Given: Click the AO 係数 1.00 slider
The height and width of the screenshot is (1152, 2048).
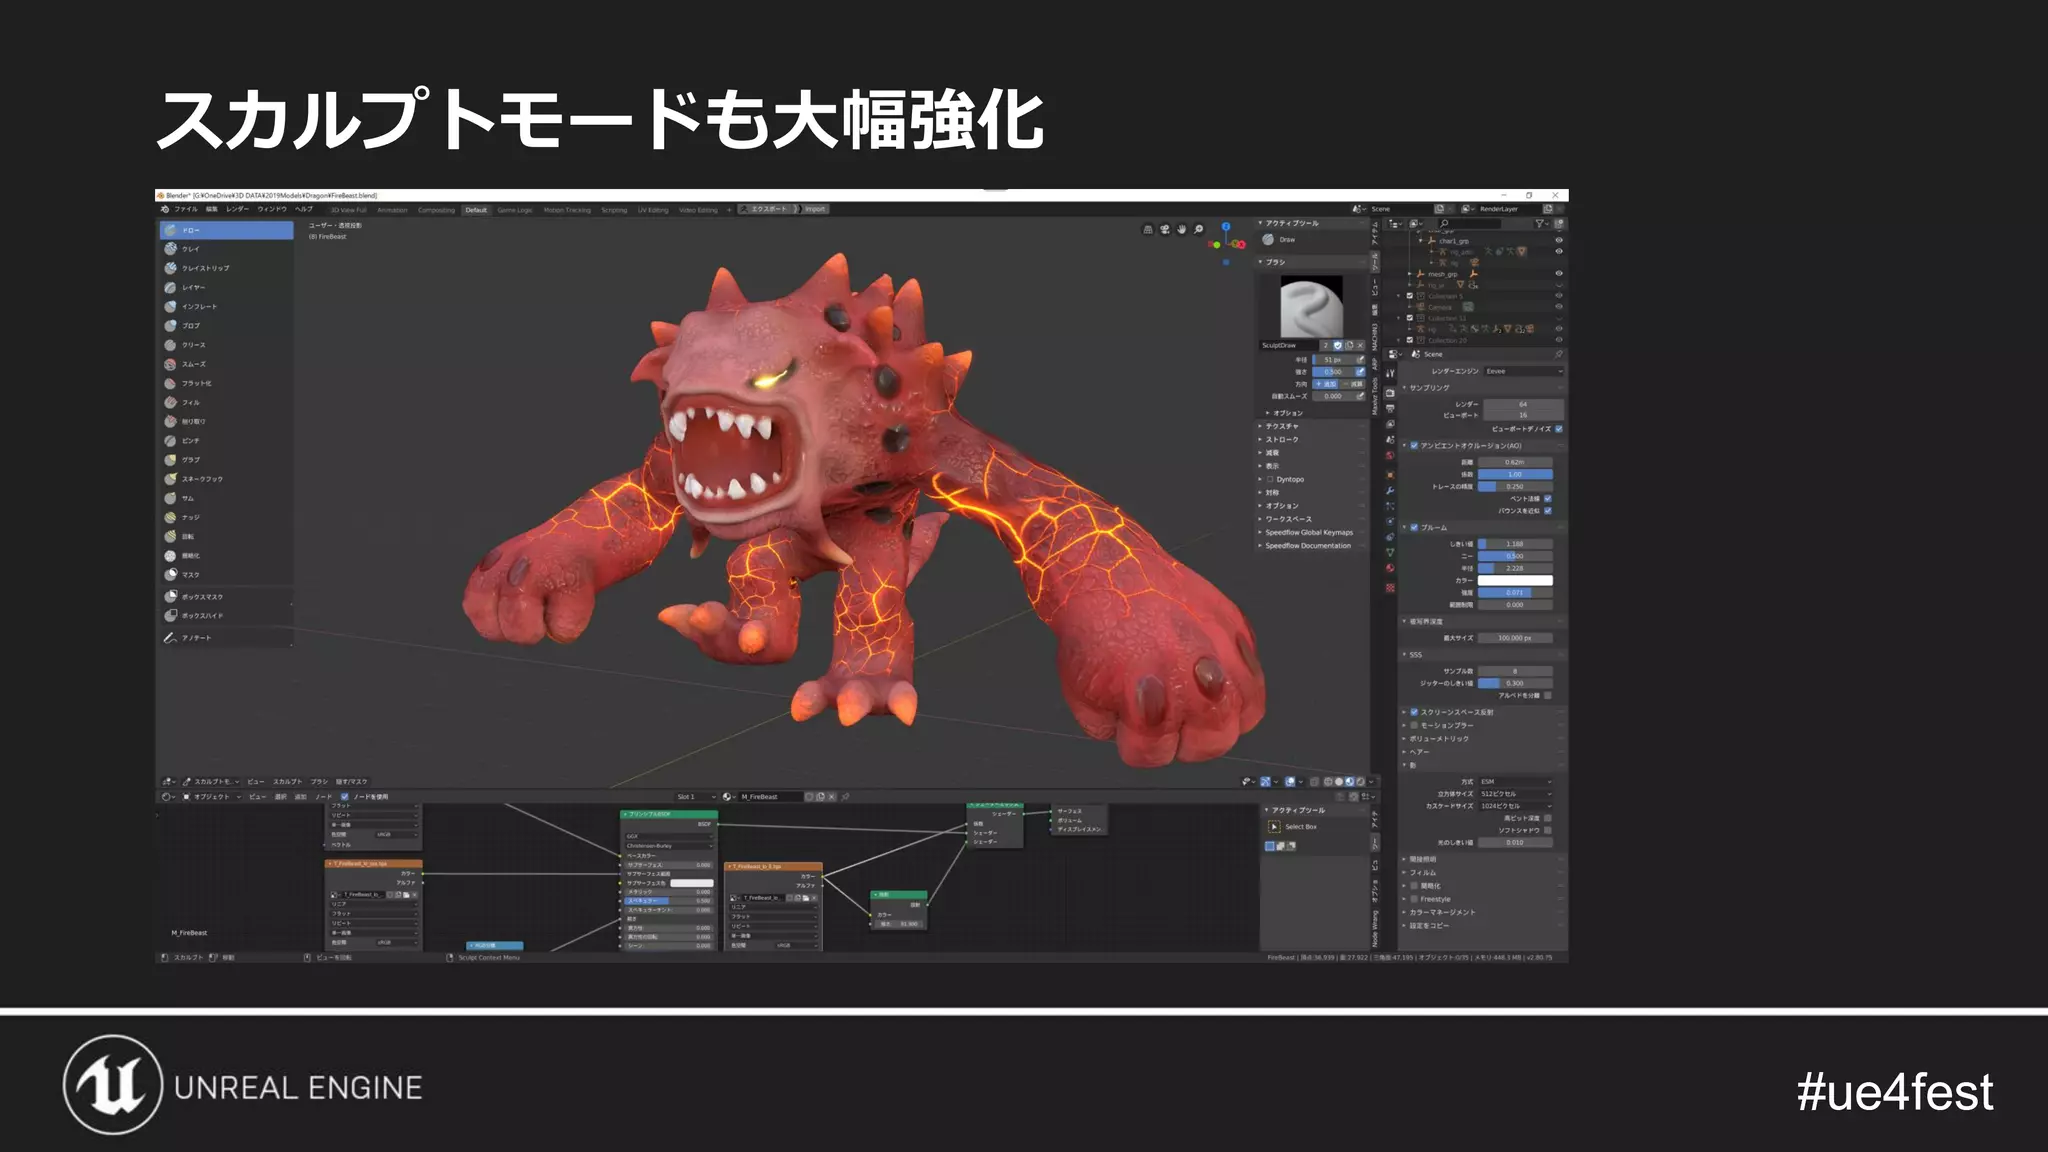Looking at the screenshot, I should click(1515, 474).
